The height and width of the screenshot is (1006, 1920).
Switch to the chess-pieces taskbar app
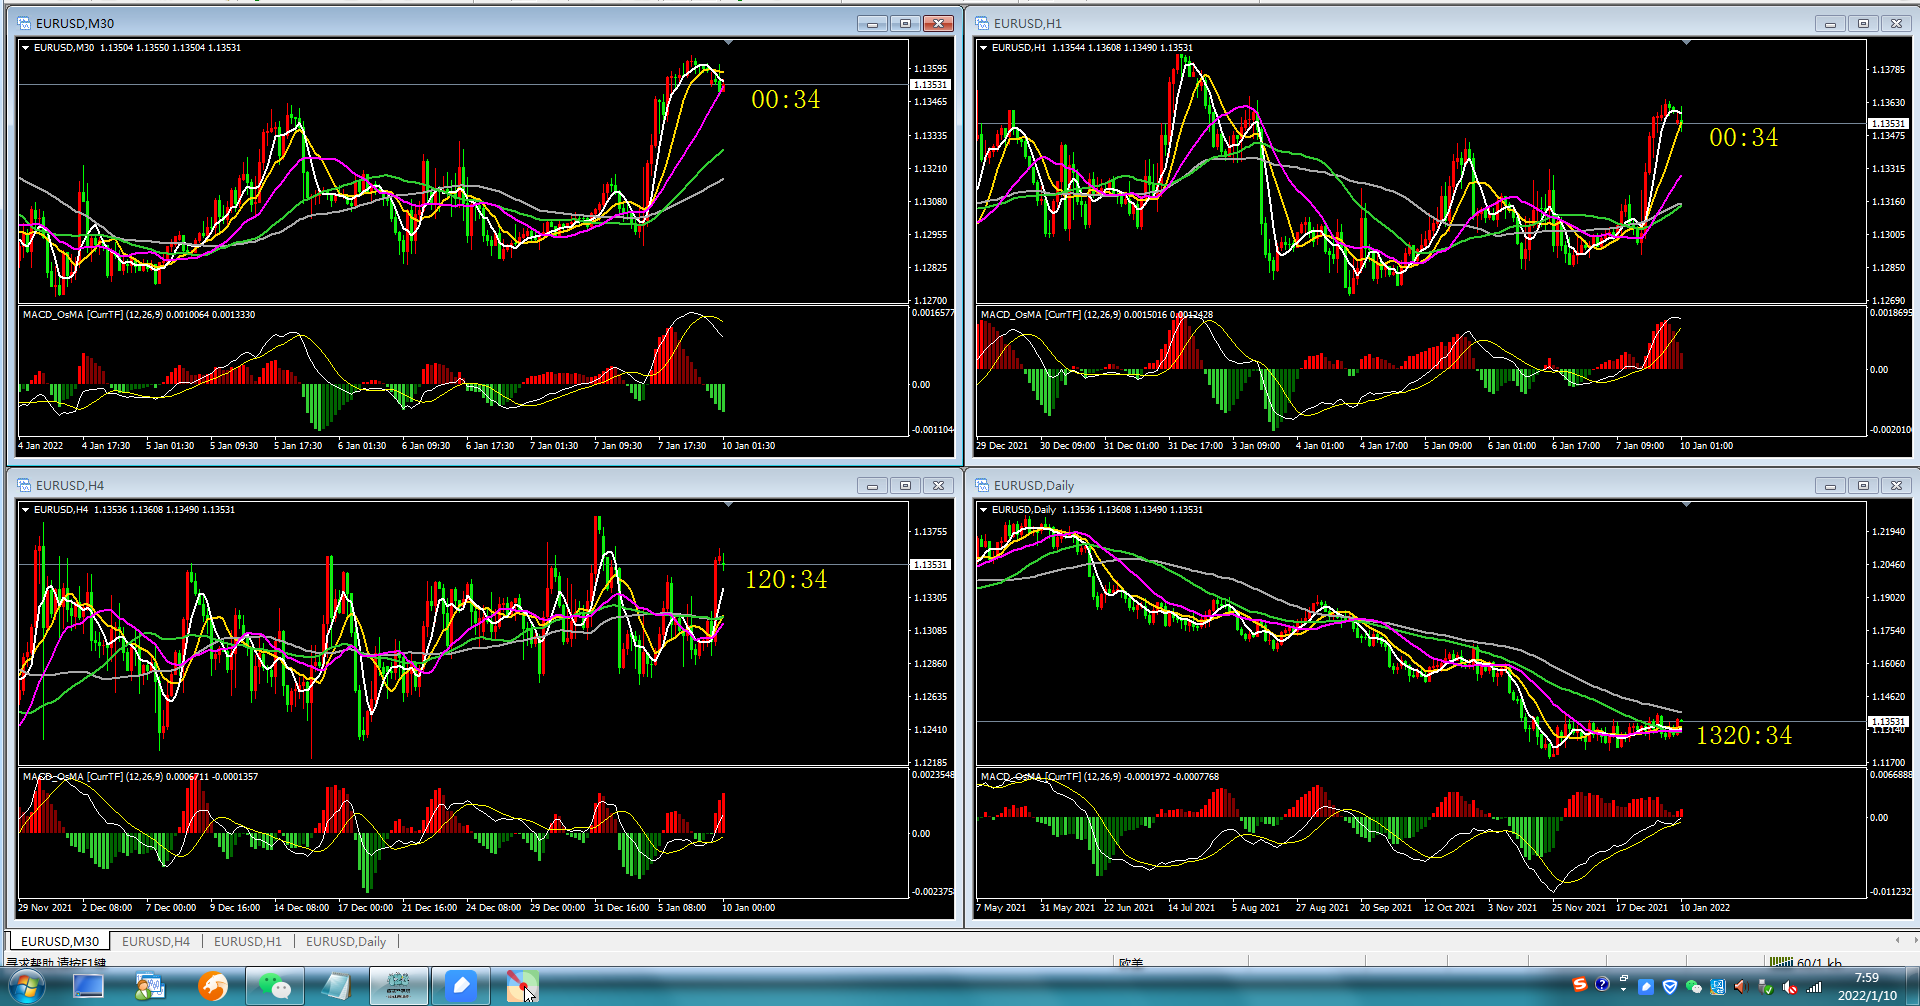click(x=398, y=987)
